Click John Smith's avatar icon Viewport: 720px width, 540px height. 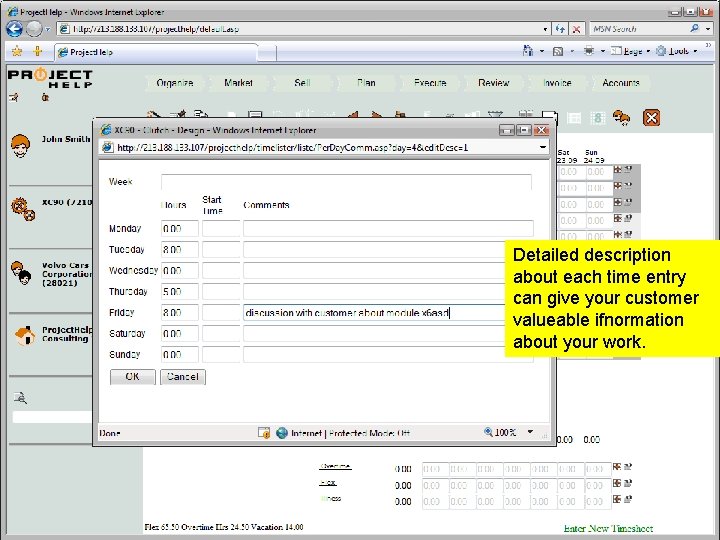[21, 146]
